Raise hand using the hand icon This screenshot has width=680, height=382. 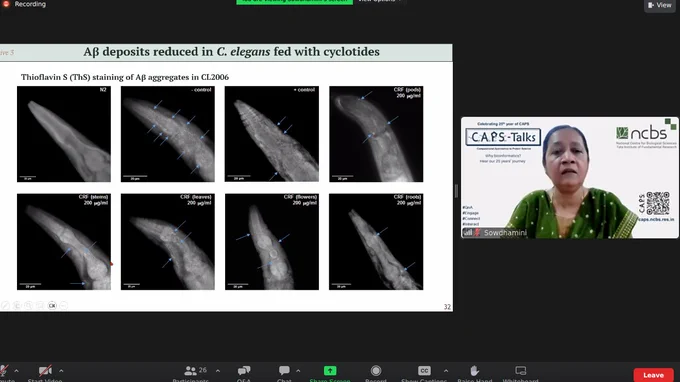click(474, 371)
